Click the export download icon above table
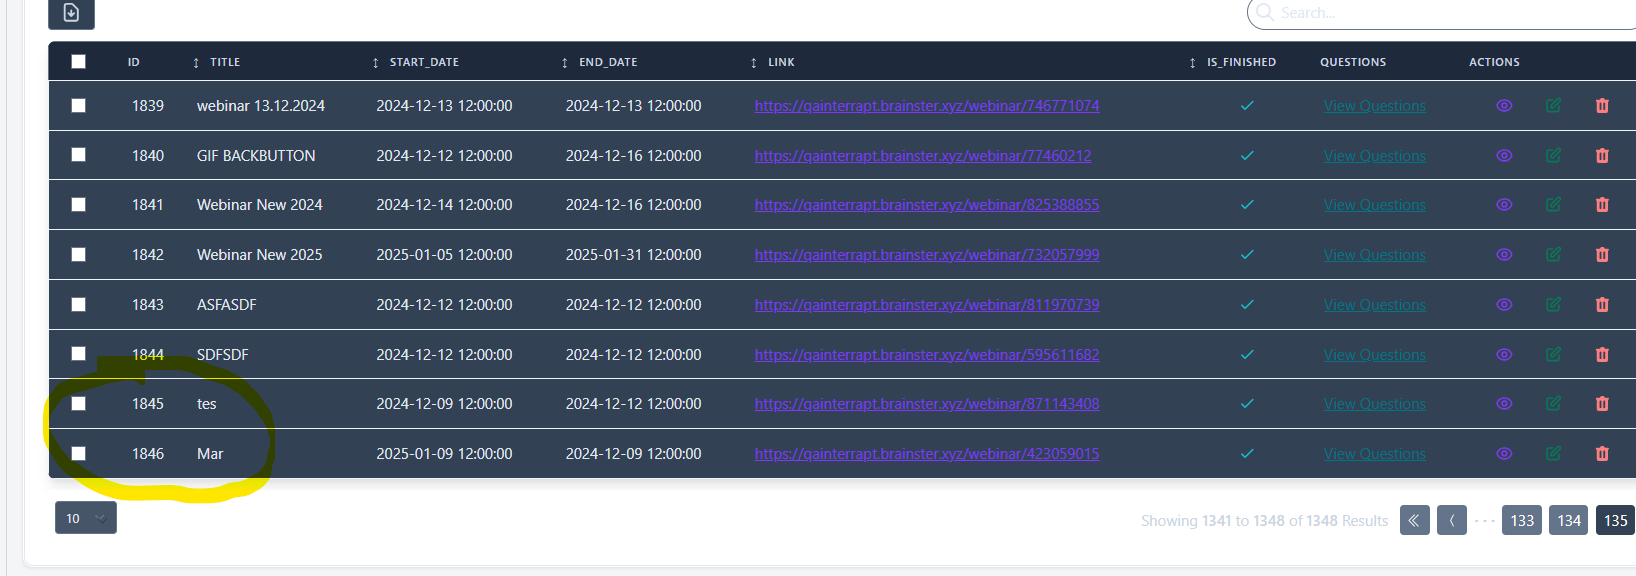This screenshot has width=1636, height=576. (x=71, y=13)
